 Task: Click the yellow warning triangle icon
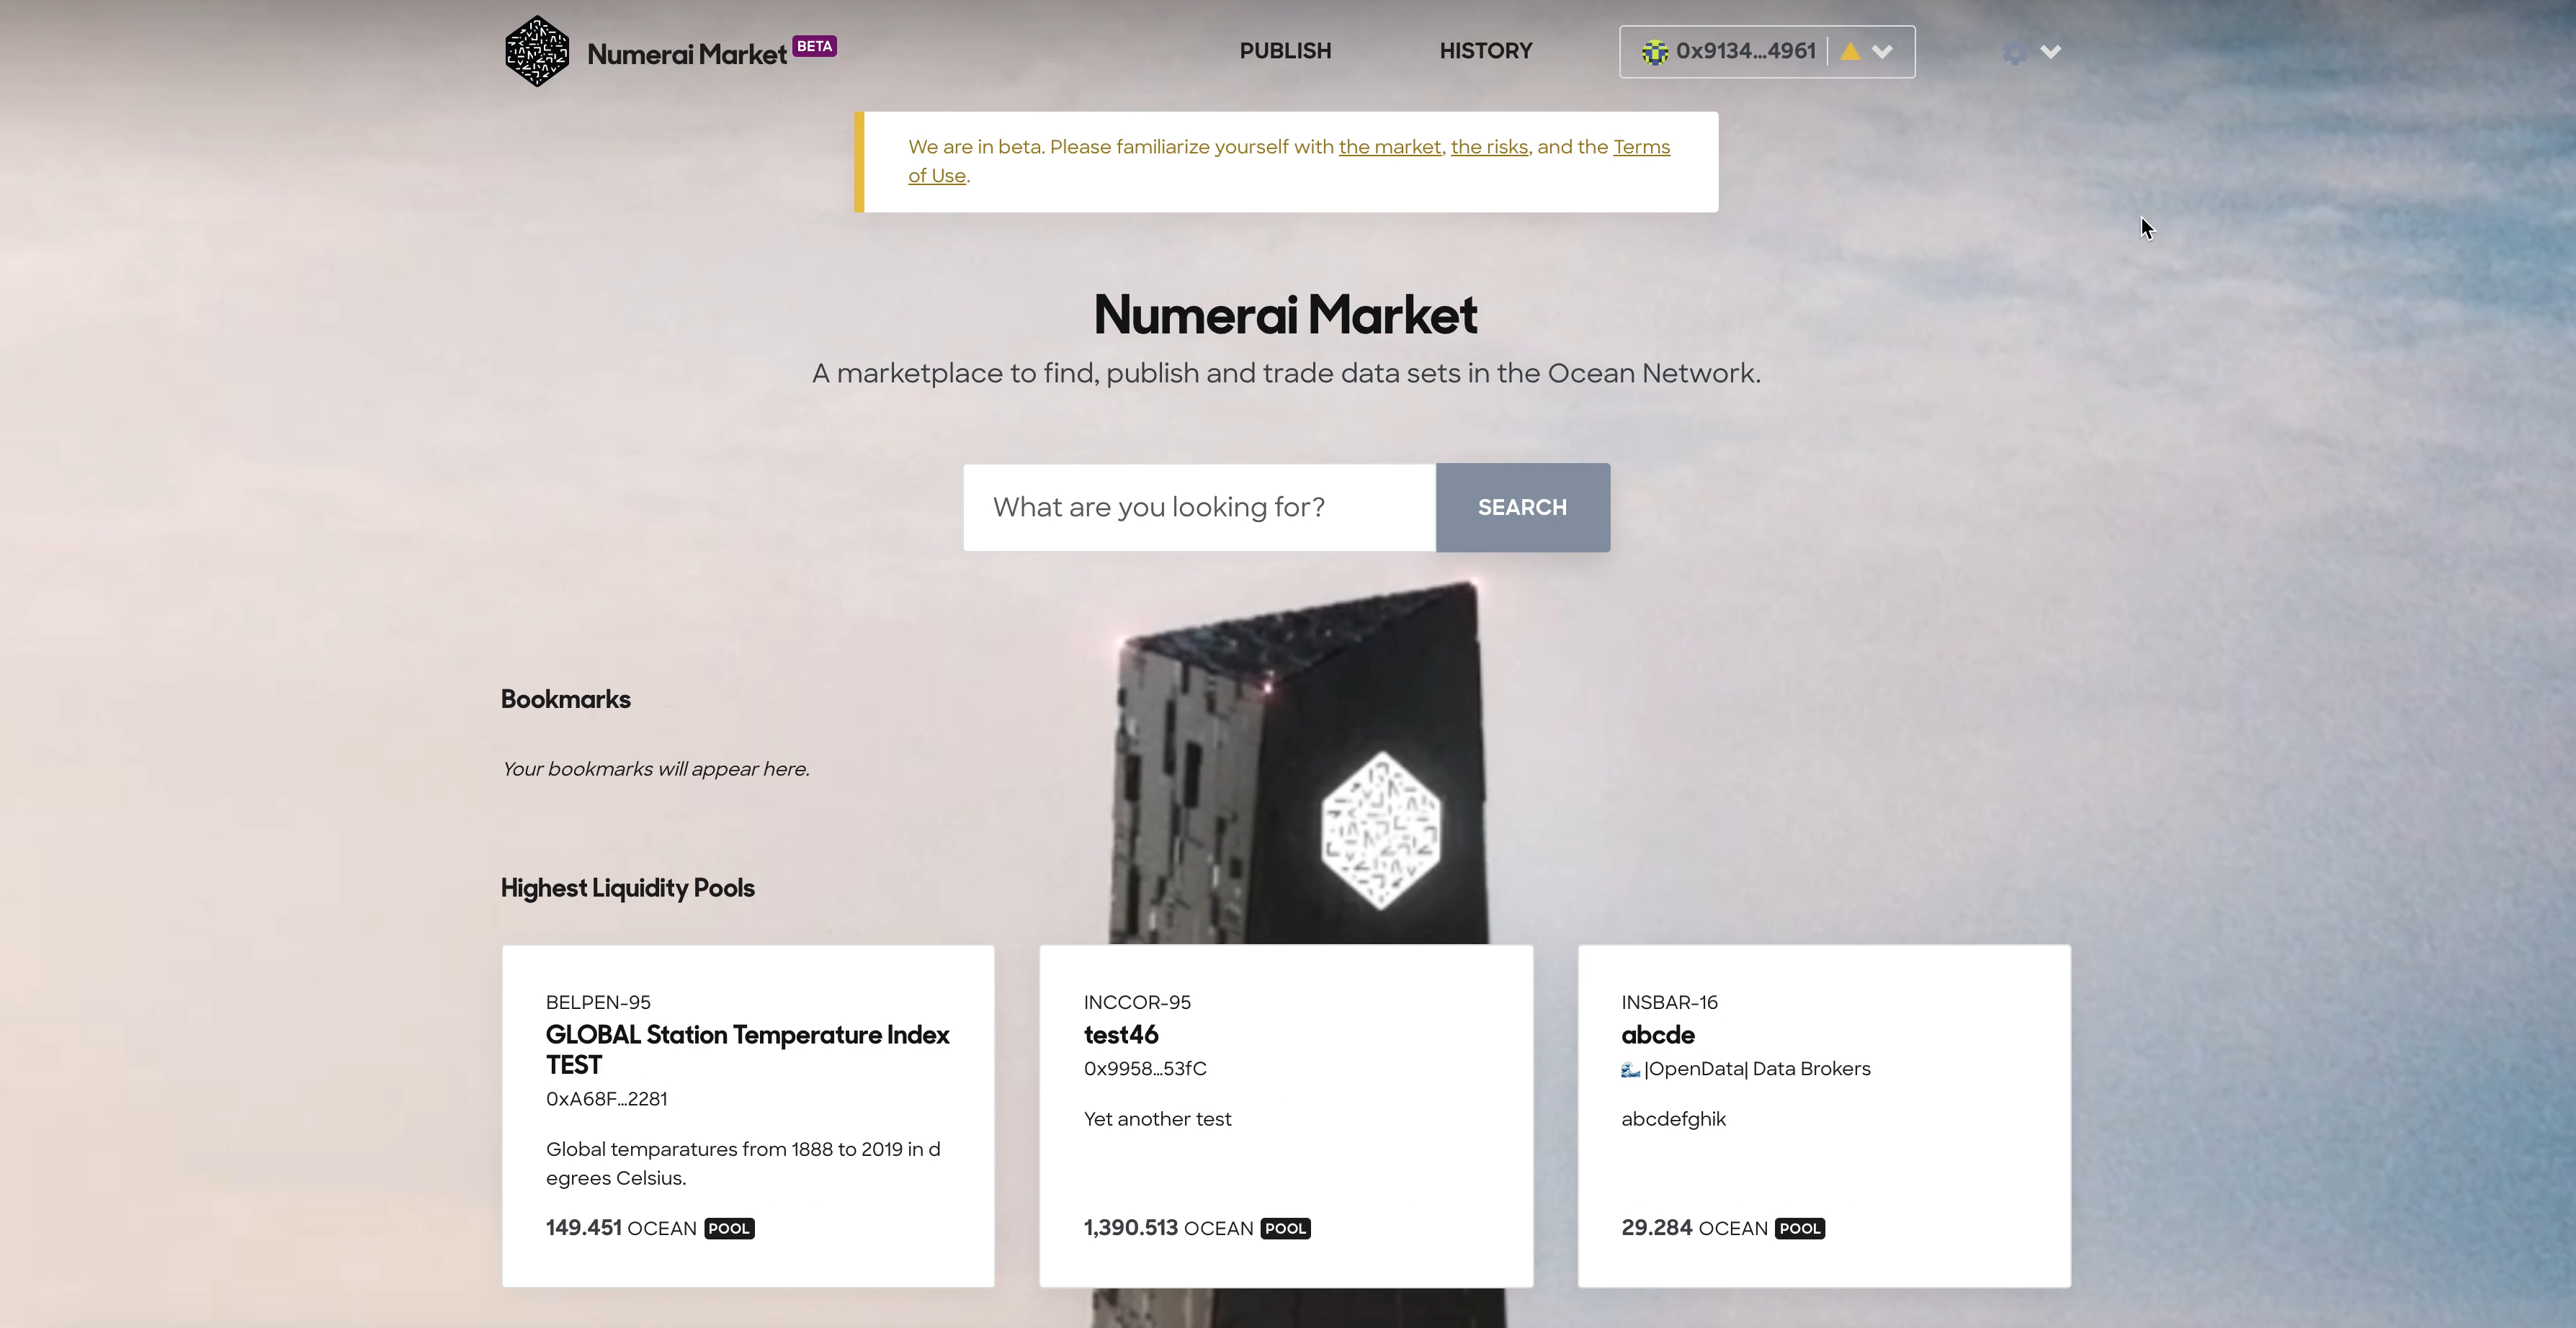tap(1850, 52)
